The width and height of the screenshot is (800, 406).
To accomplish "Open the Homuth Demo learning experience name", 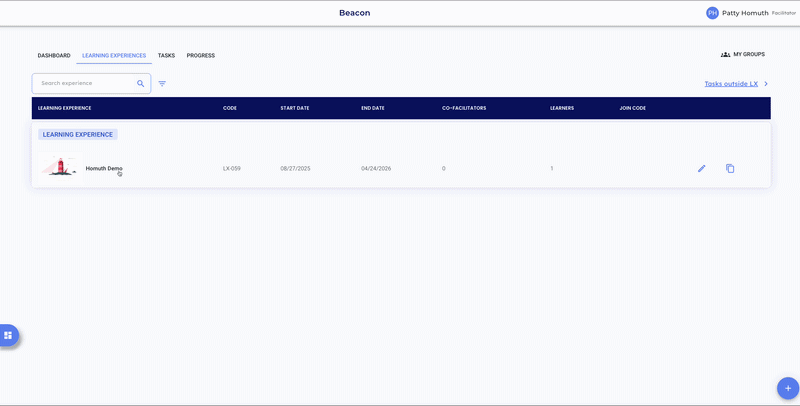I will tap(104, 168).
